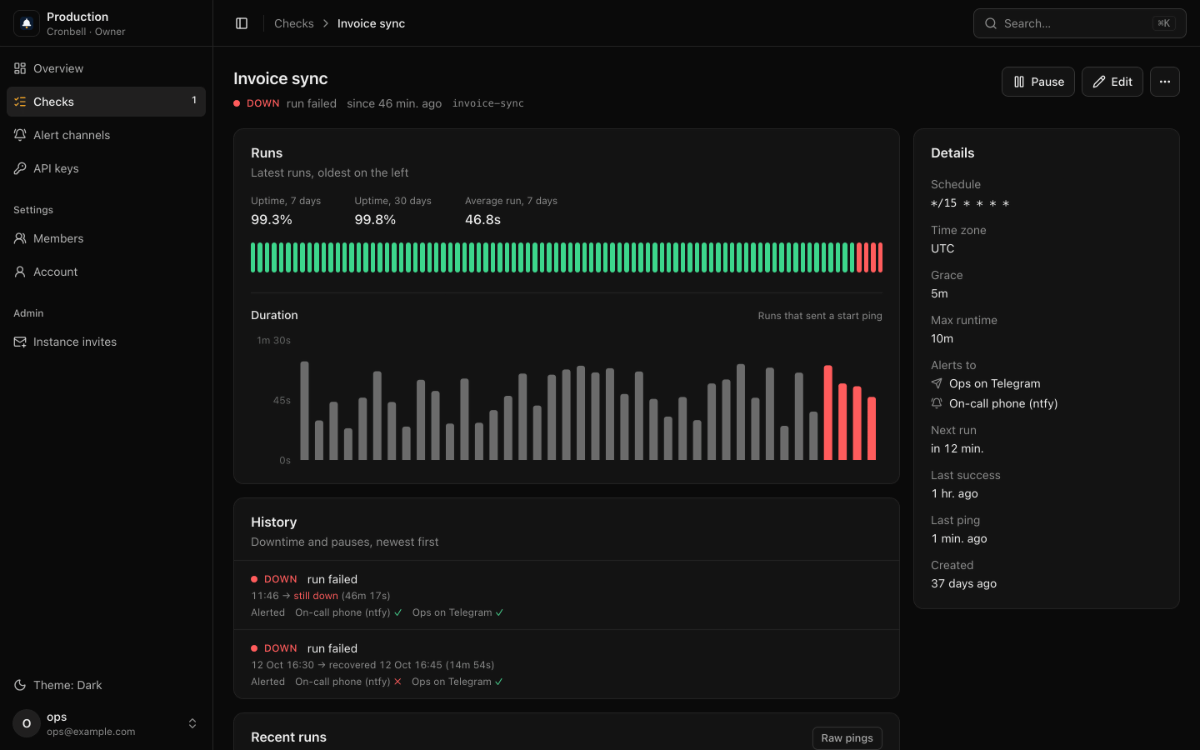The image size is (1200, 750).
Task: Click the still down history entry
Action: pyautogui.click(x=566, y=595)
